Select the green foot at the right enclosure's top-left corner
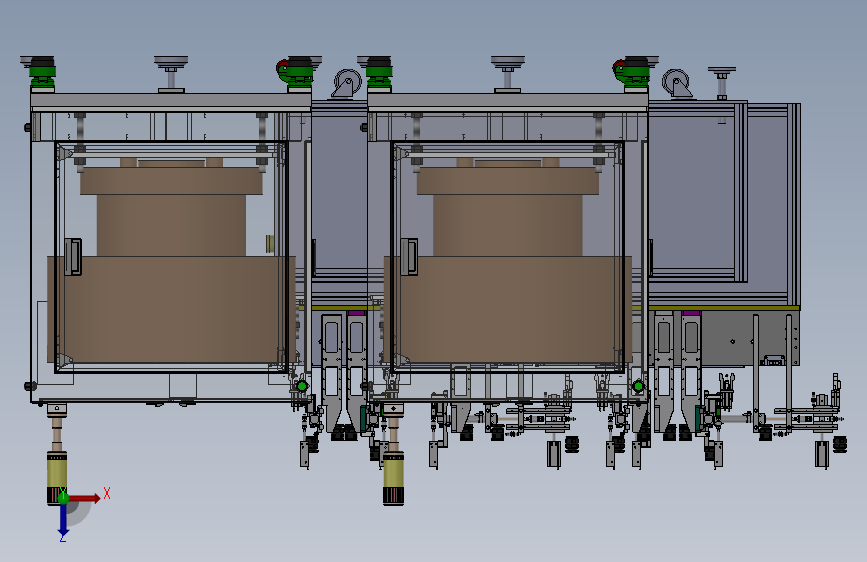The height and width of the screenshot is (562, 867). (x=379, y=74)
